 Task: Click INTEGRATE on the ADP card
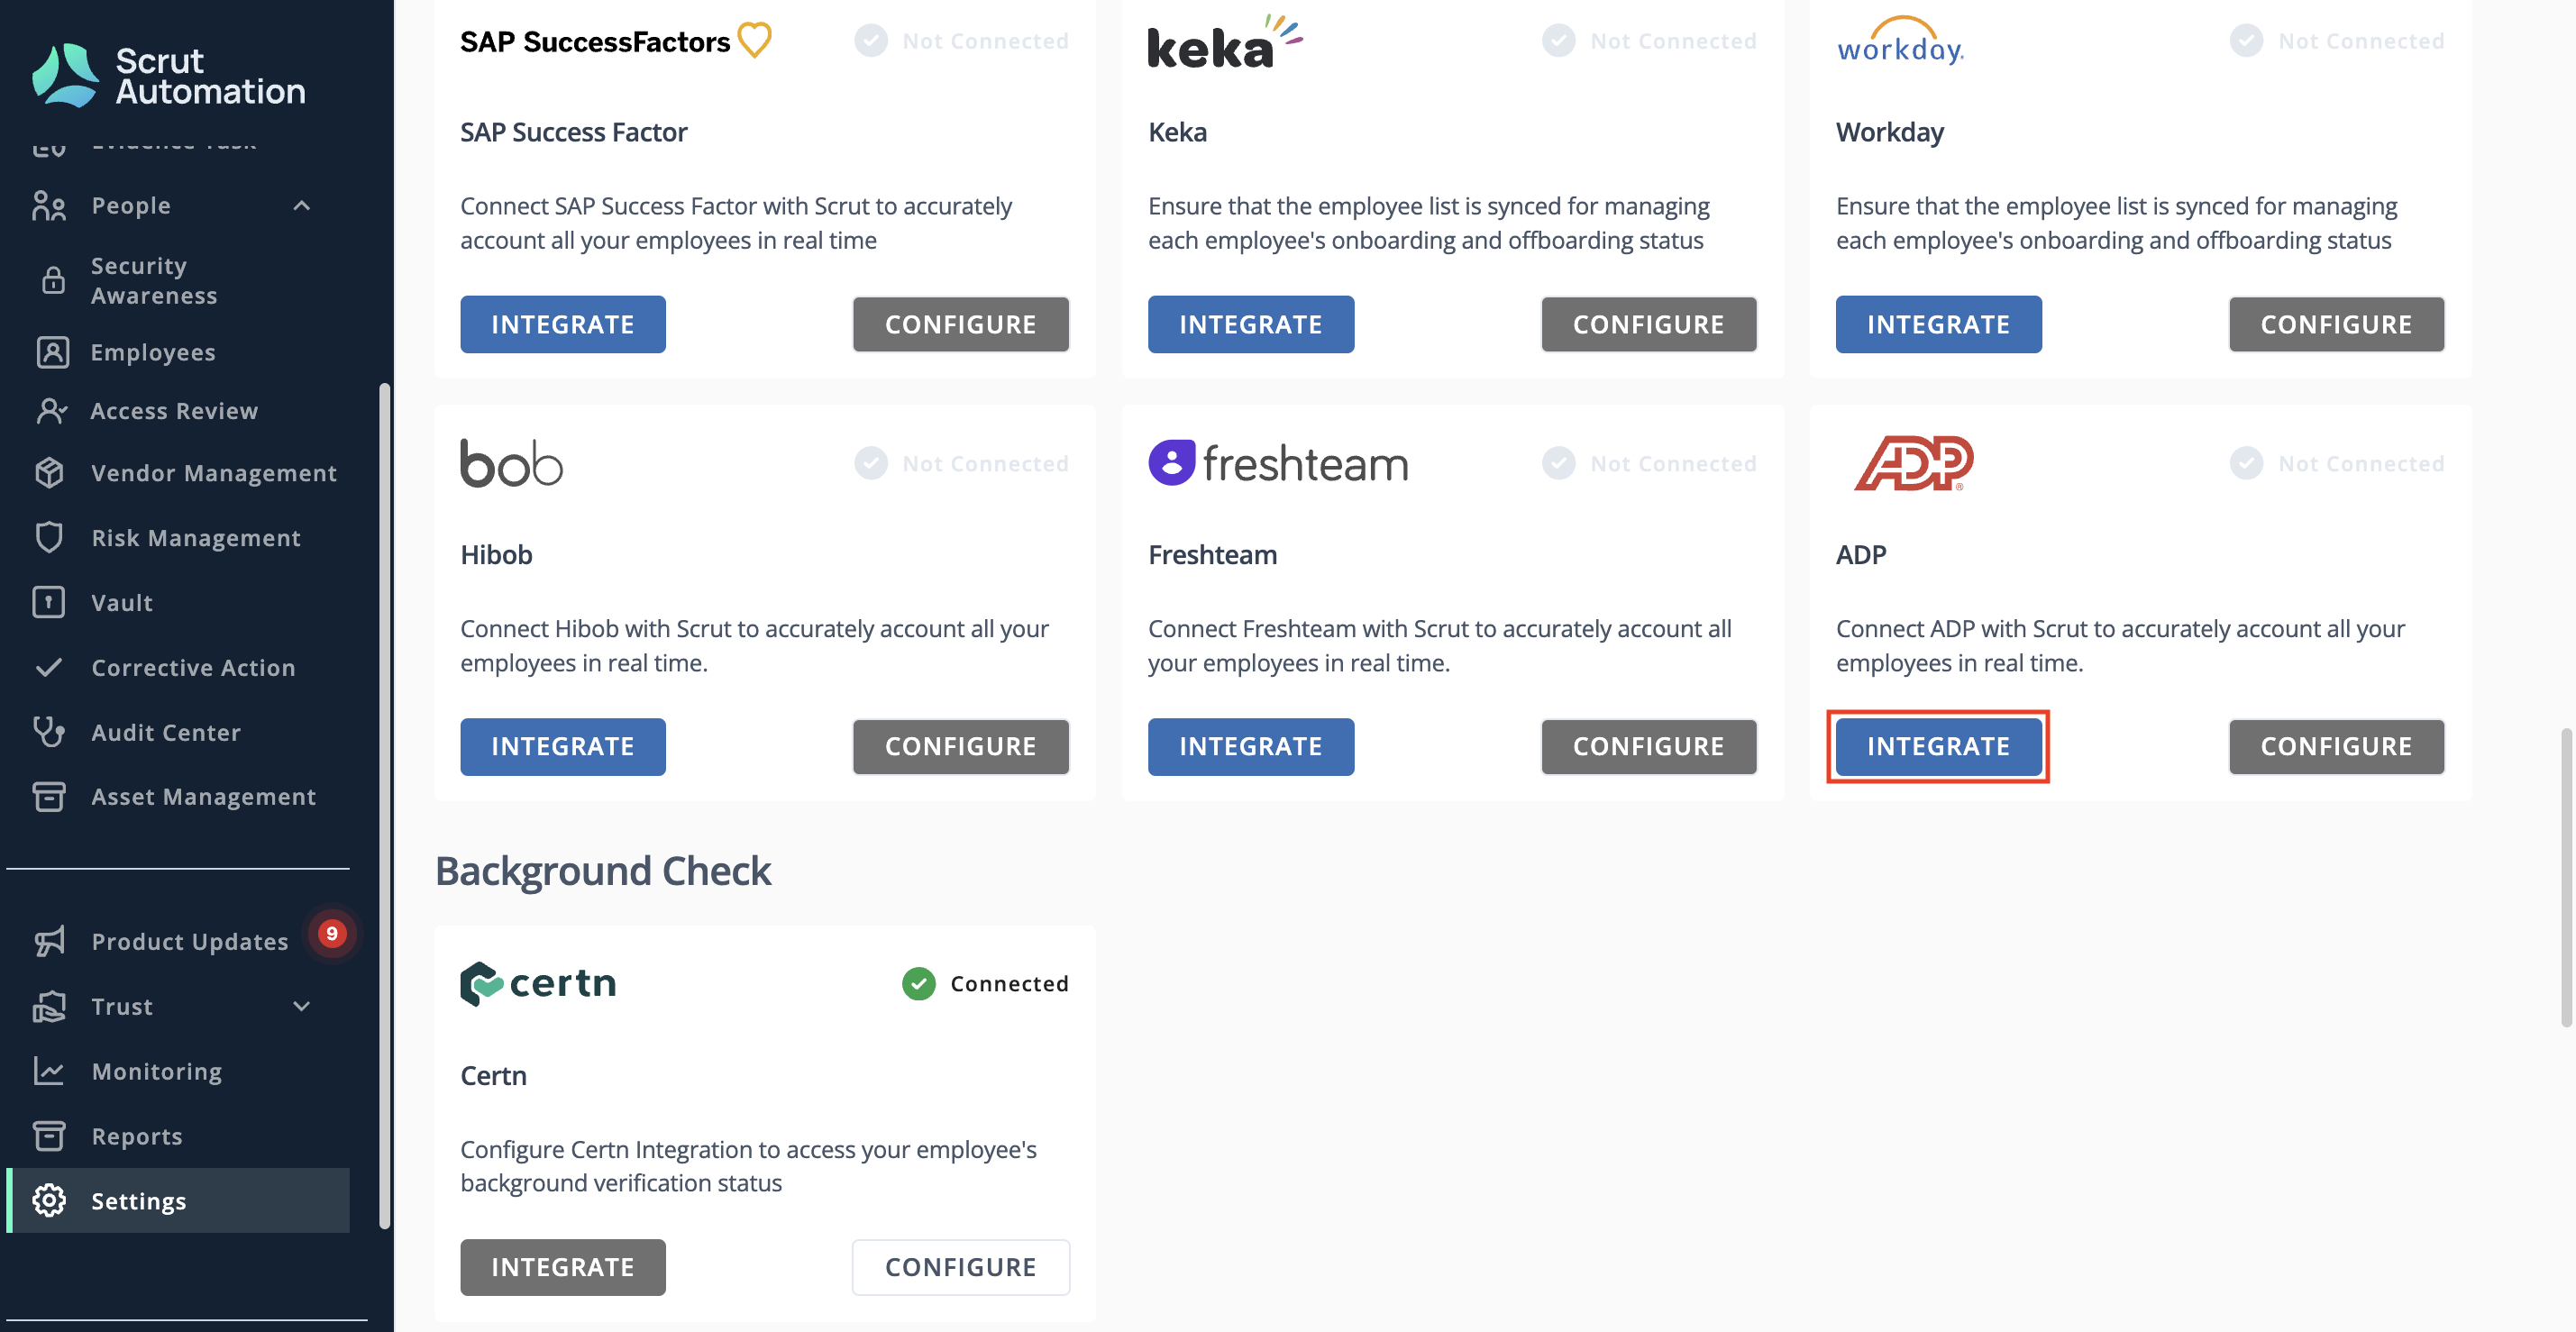click(x=1938, y=746)
